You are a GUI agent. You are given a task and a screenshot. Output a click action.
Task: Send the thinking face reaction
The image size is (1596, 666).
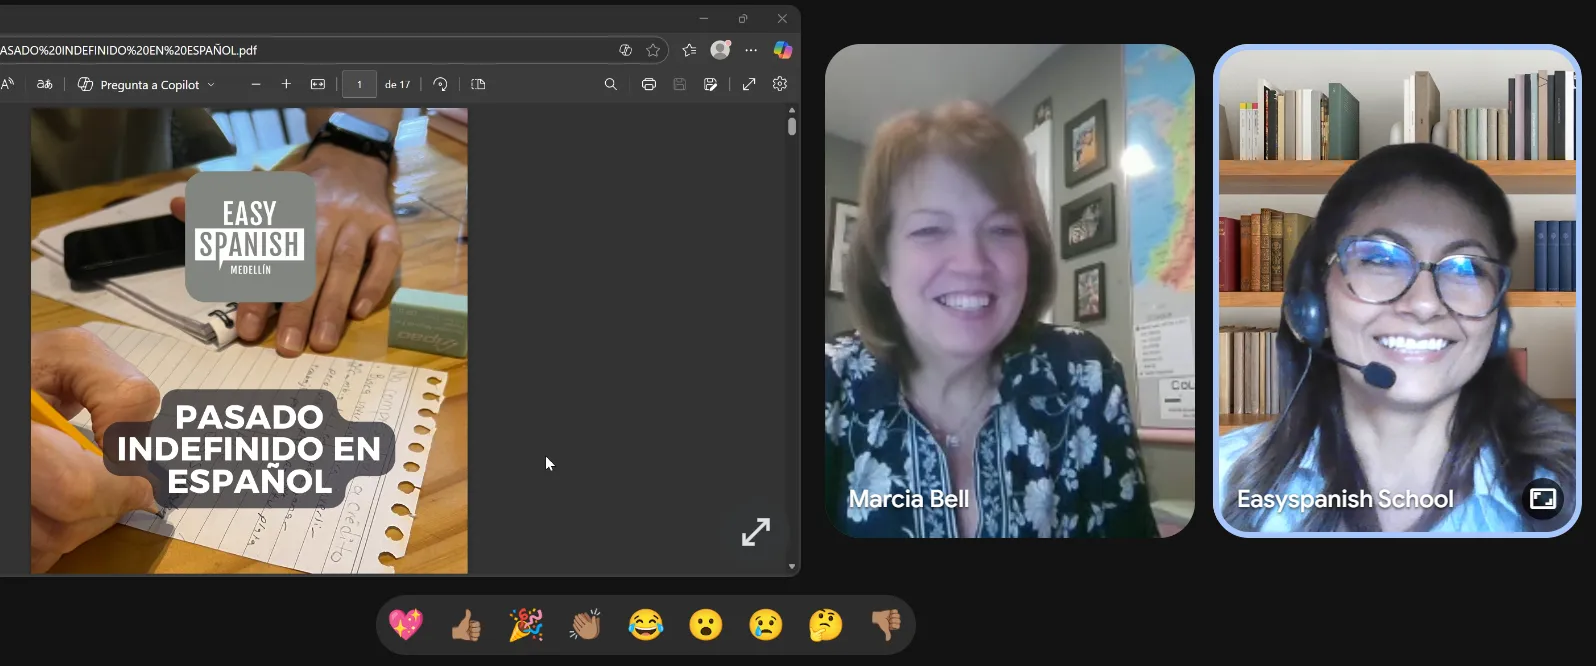(826, 625)
